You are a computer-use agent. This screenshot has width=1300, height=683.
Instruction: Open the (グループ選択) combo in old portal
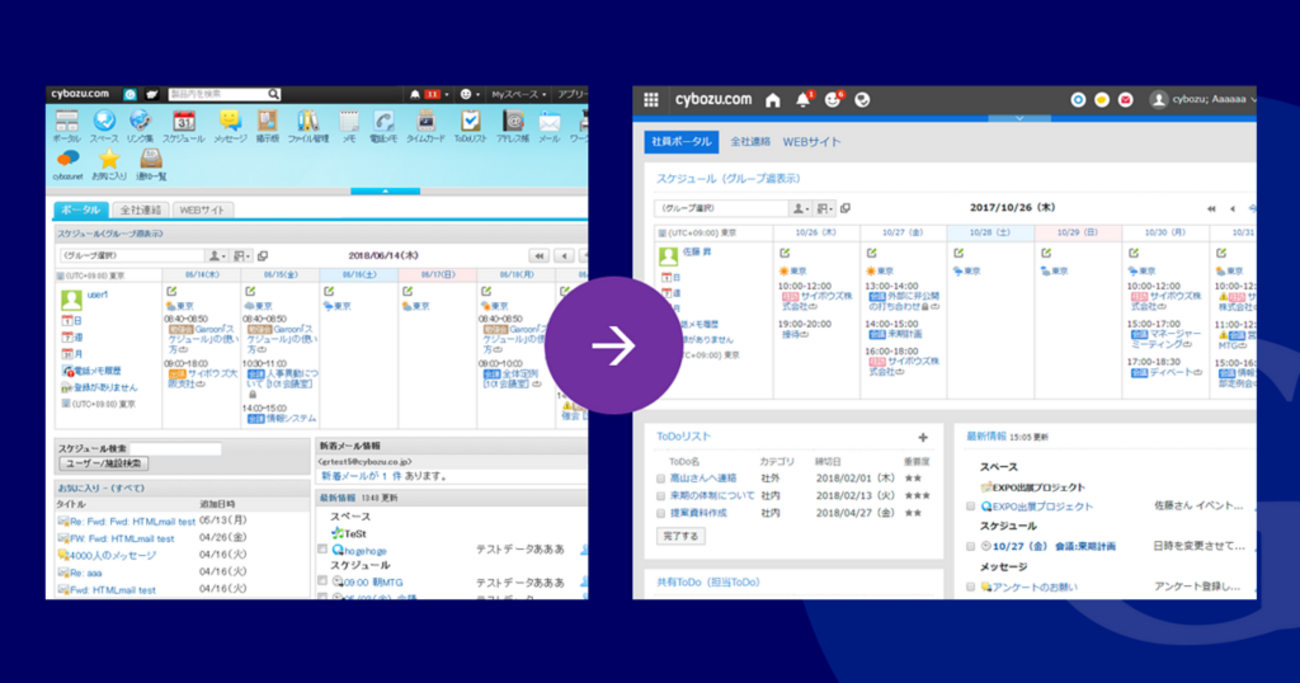(x=130, y=256)
